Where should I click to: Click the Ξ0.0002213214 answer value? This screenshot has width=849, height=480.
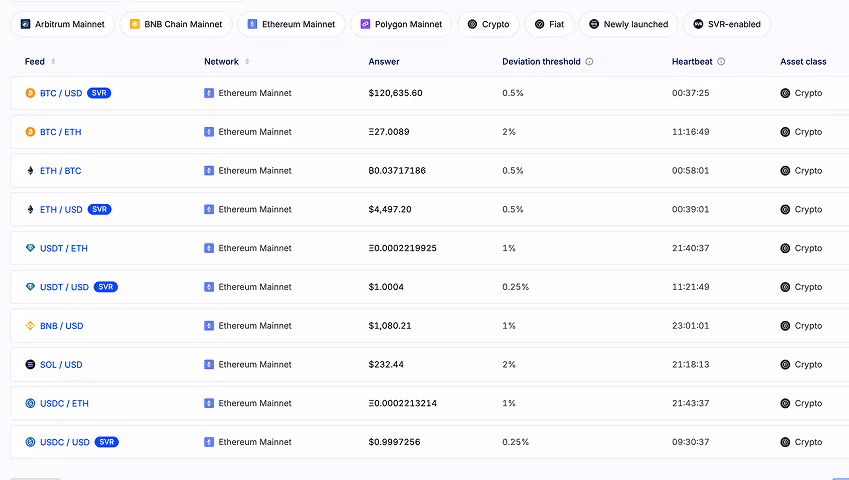pos(402,404)
